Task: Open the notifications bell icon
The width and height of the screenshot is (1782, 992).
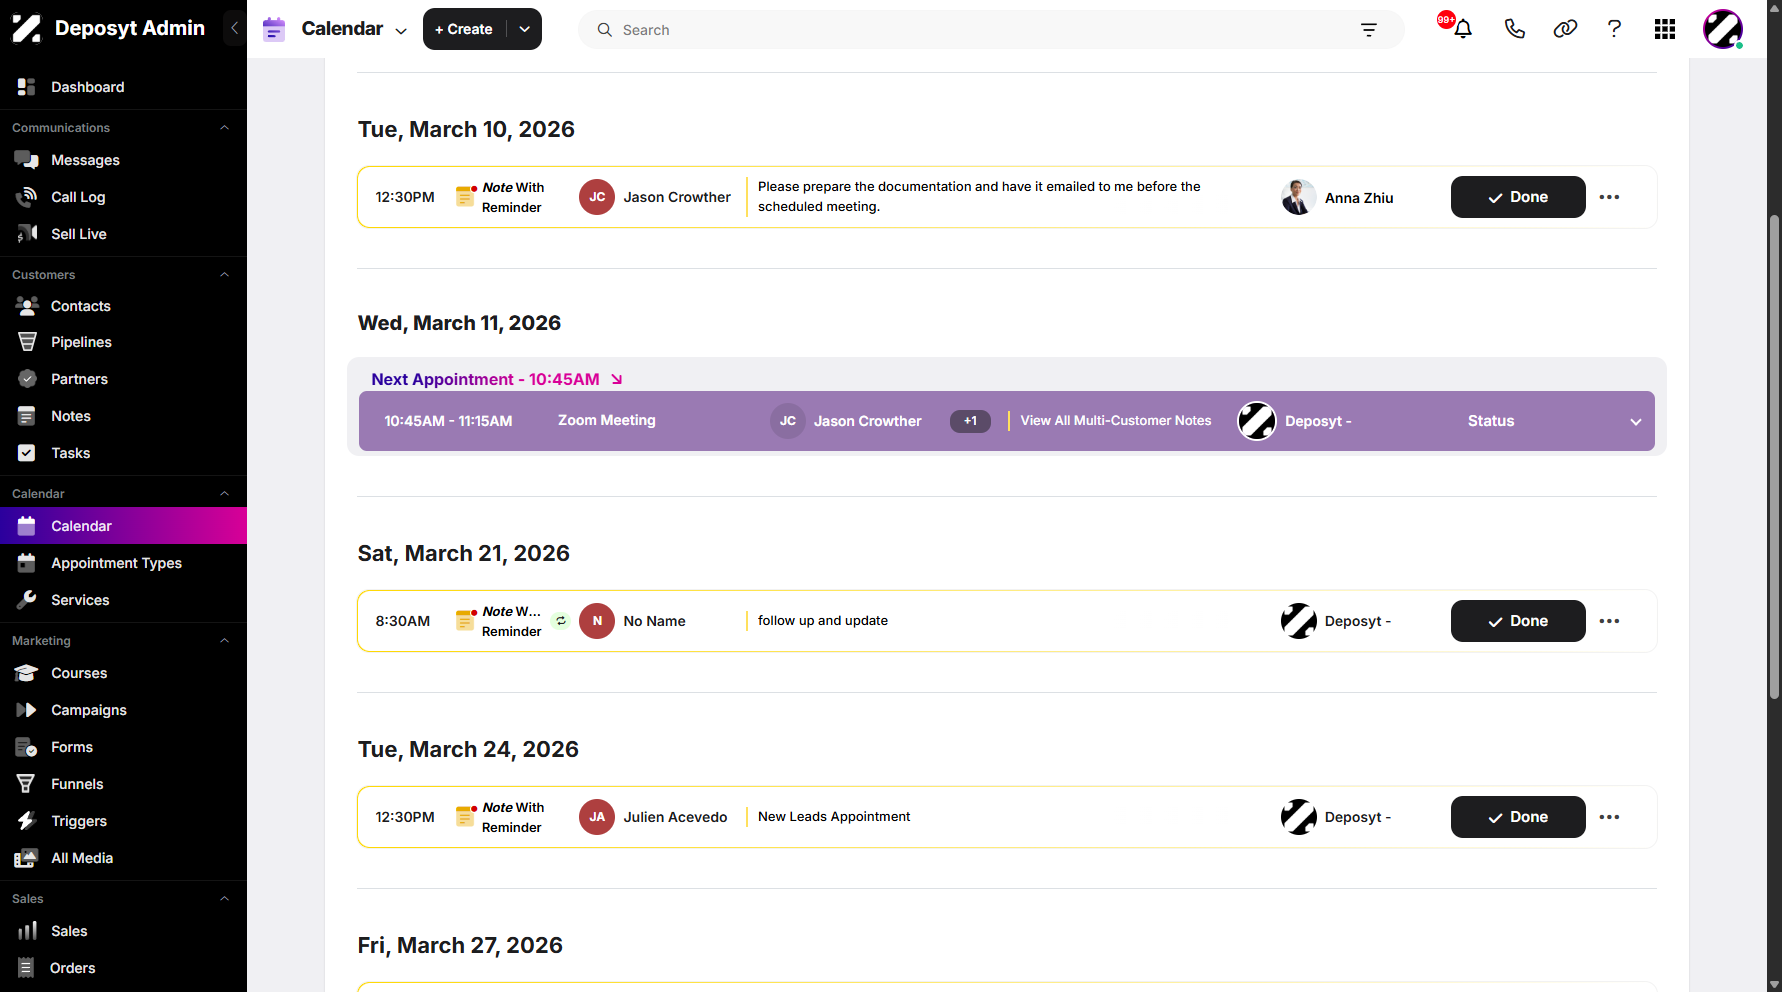Action: coord(1462,29)
